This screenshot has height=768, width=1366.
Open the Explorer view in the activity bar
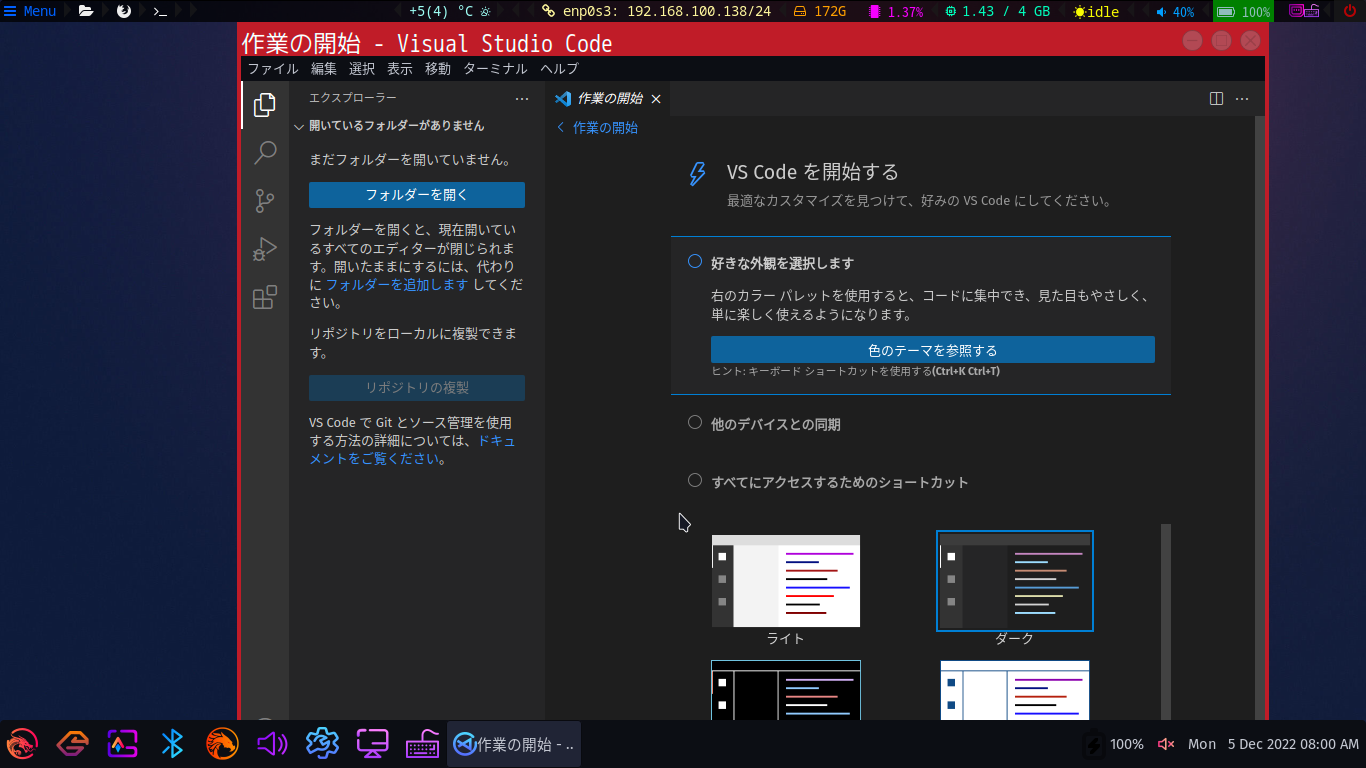point(265,105)
